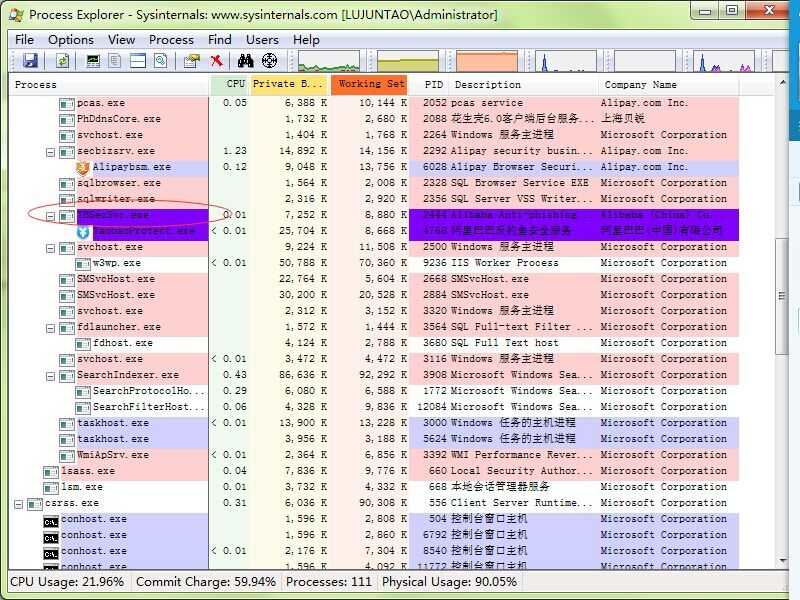
Task: Click the Alipaybsm.exe shield icon
Action: [x=83, y=167]
